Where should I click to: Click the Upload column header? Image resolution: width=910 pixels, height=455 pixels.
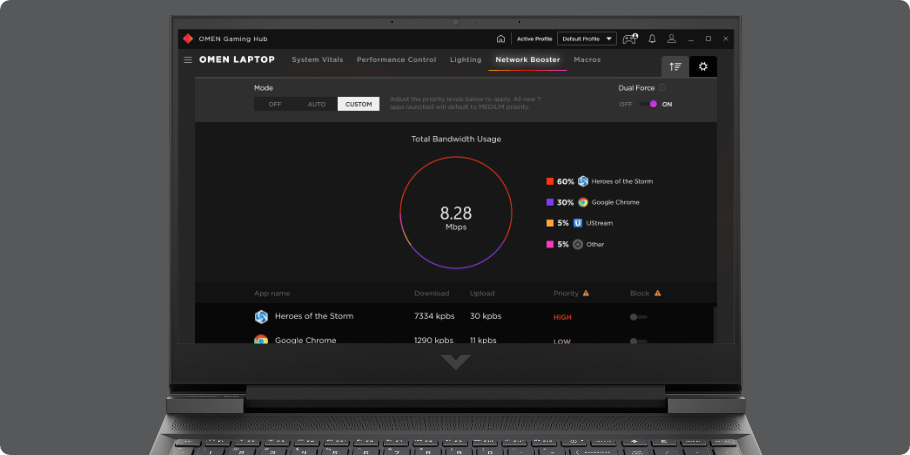tap(482, 293)
